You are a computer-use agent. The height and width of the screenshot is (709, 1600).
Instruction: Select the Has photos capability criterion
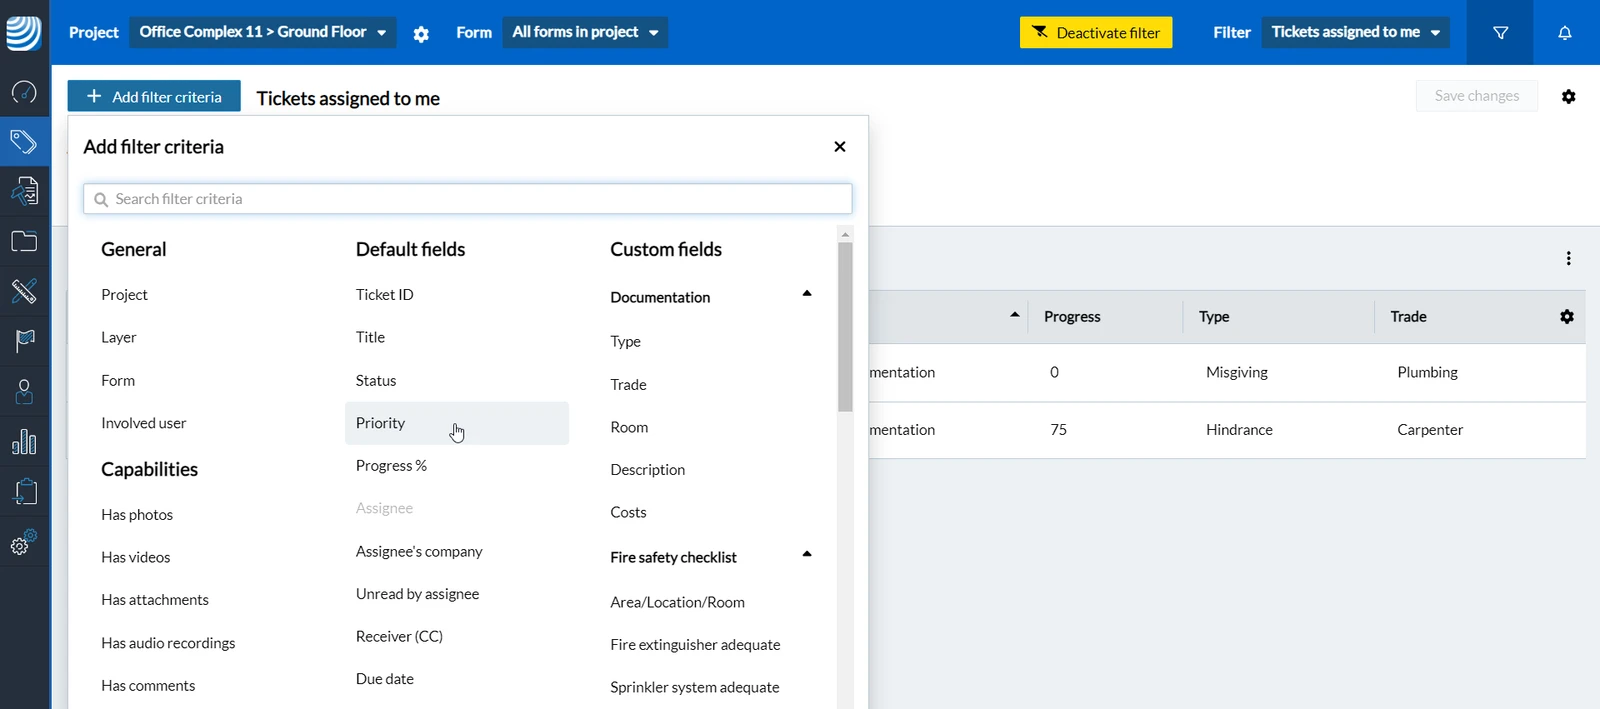(137, 515)
